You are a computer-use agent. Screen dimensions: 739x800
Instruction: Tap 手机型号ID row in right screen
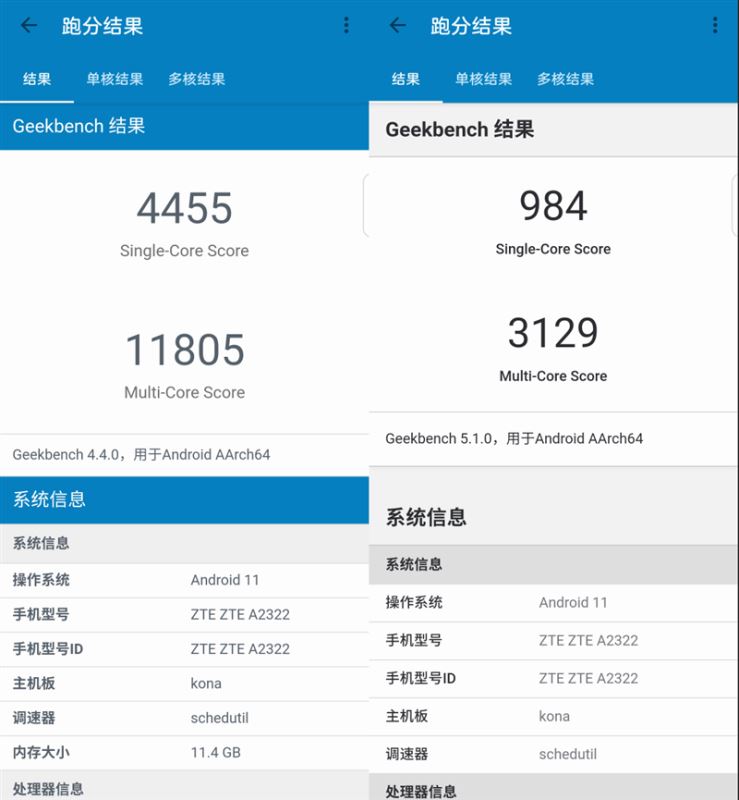[x=554, y=679]
